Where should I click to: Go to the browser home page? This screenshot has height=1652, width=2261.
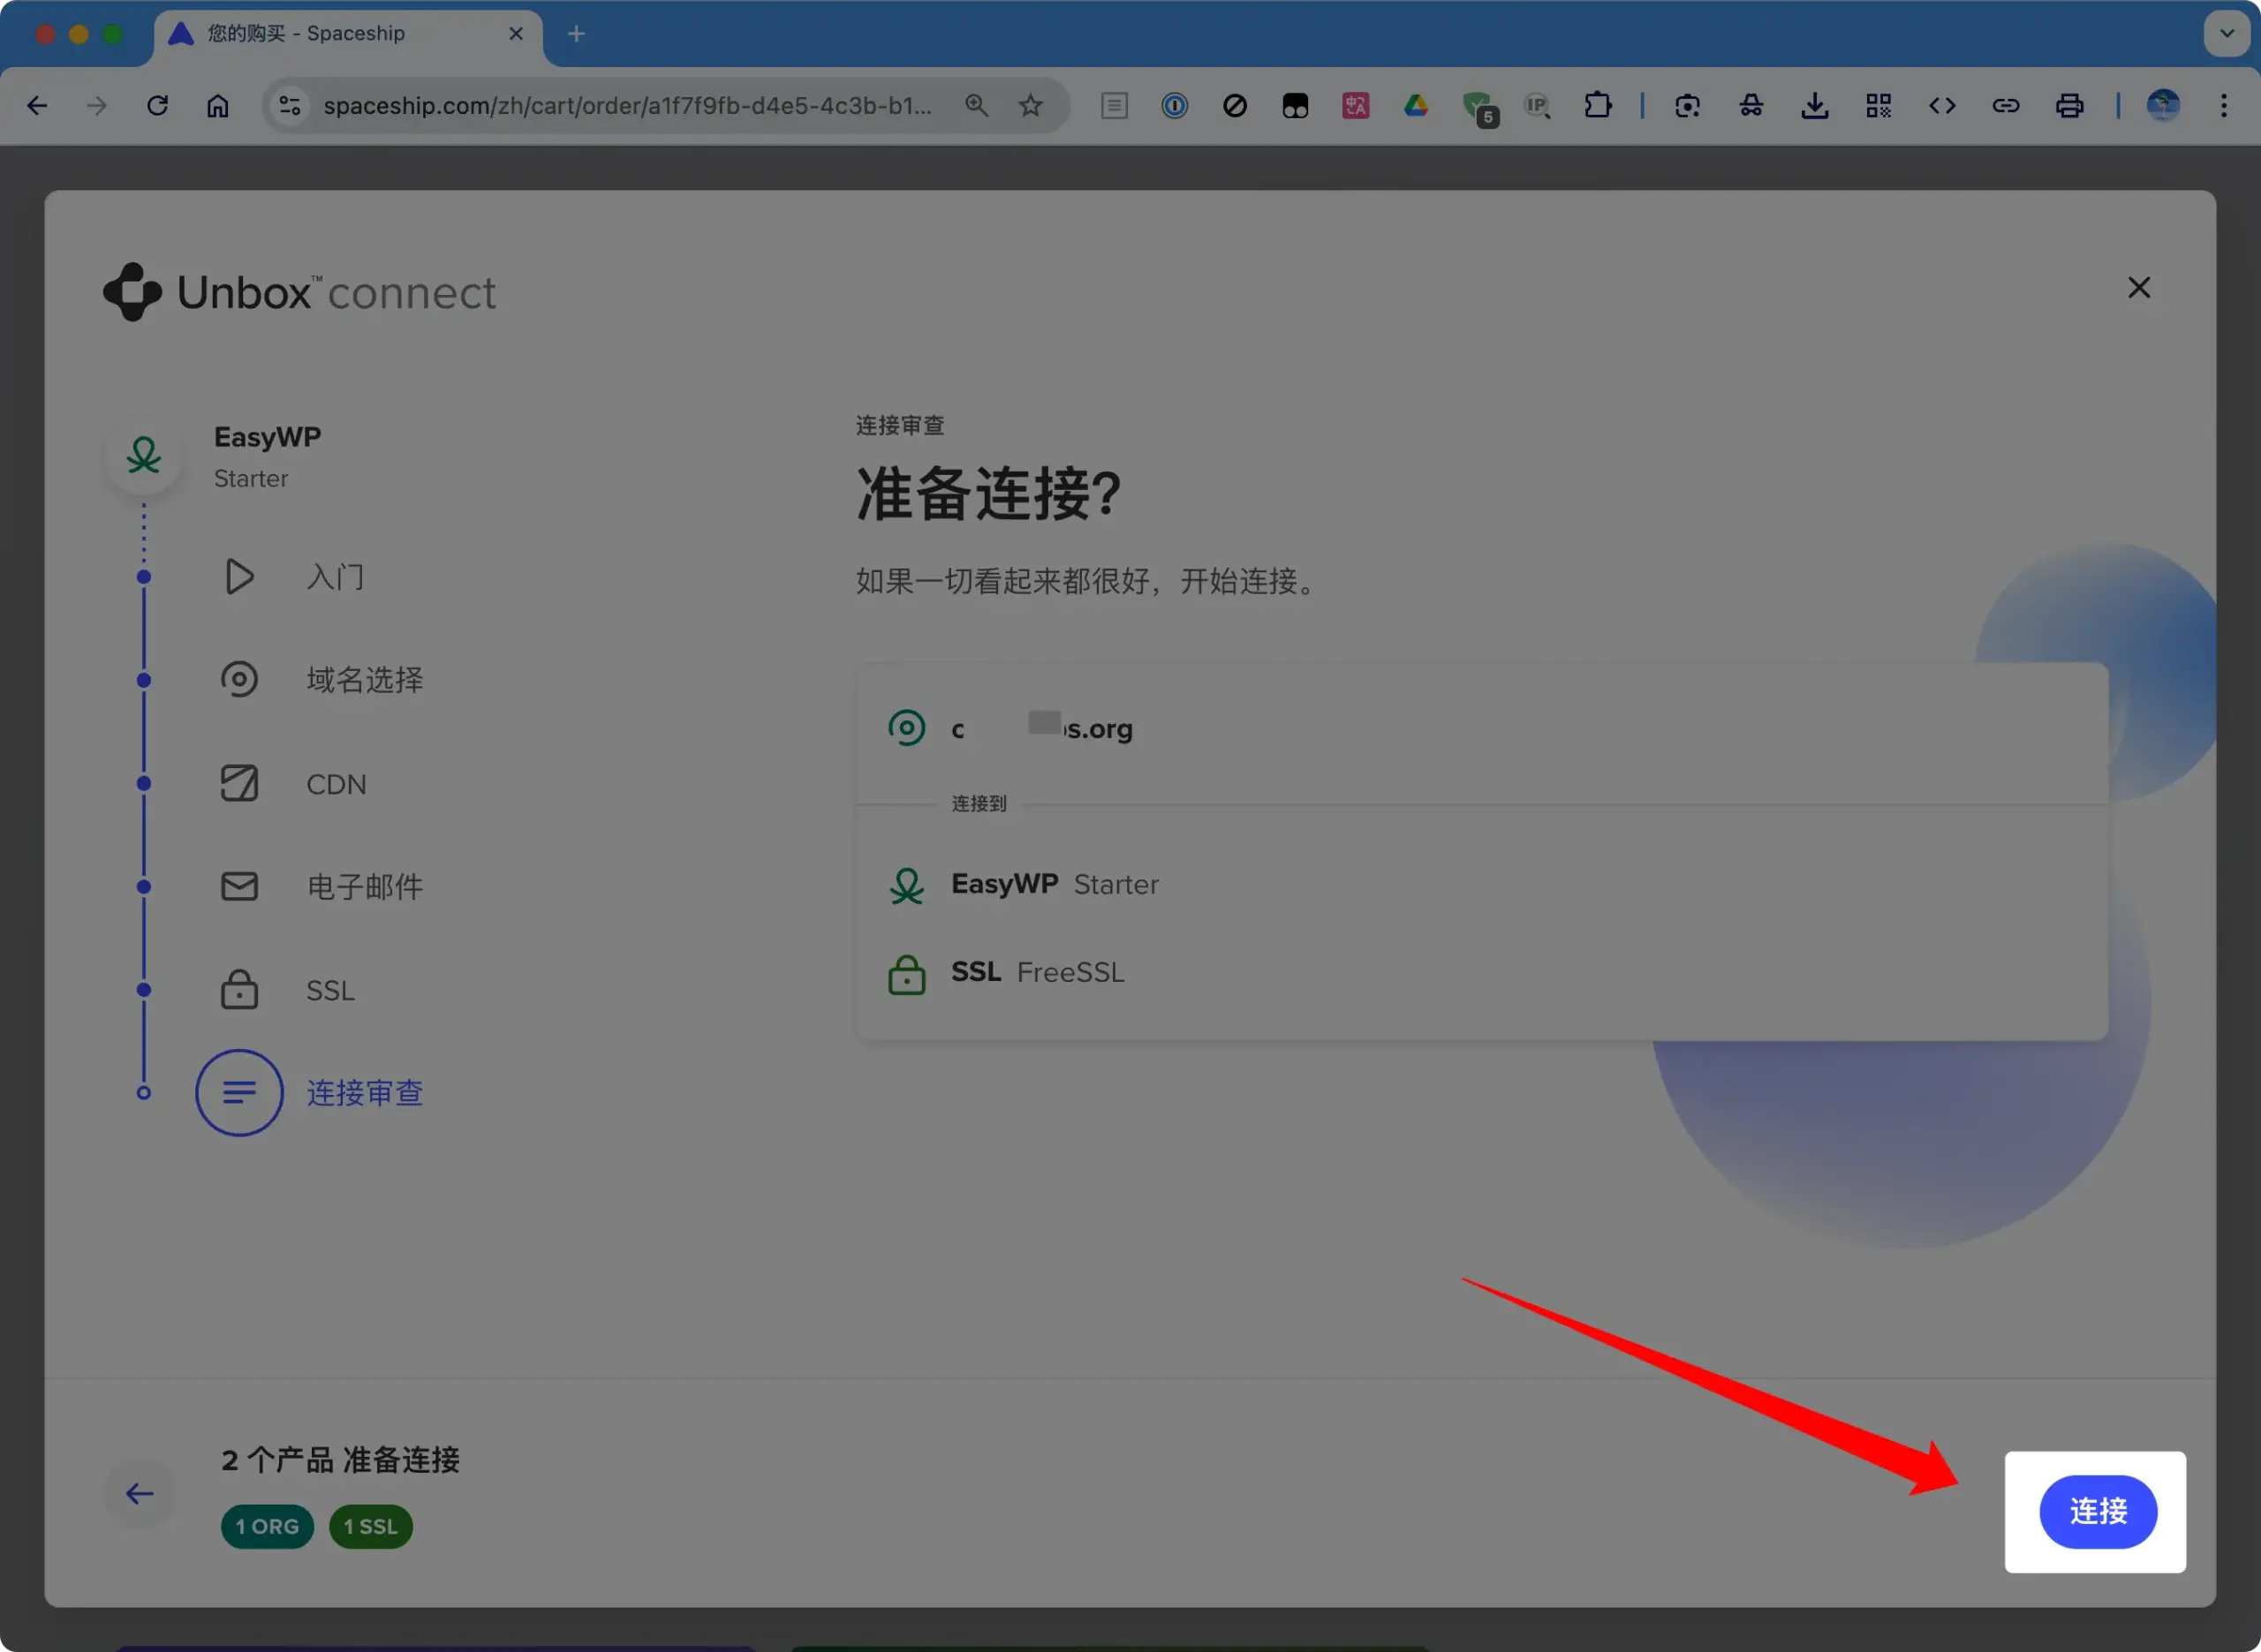pos(217,105)
